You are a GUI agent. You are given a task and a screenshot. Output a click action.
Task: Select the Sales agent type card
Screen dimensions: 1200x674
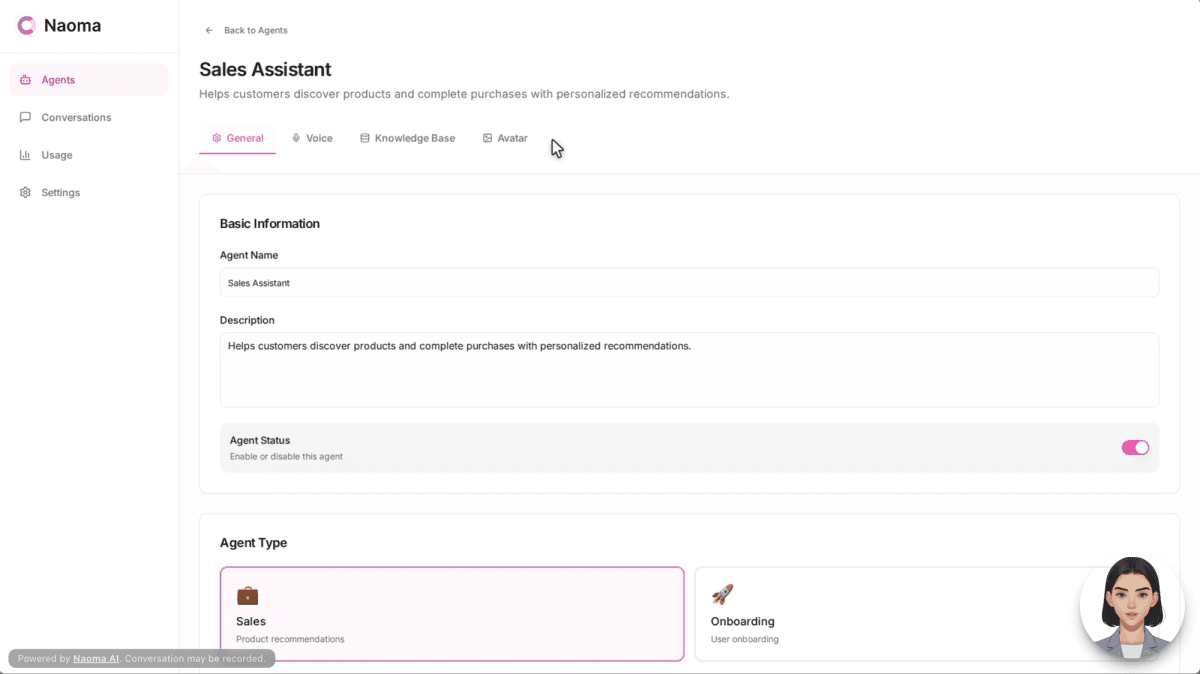(452, 614)
